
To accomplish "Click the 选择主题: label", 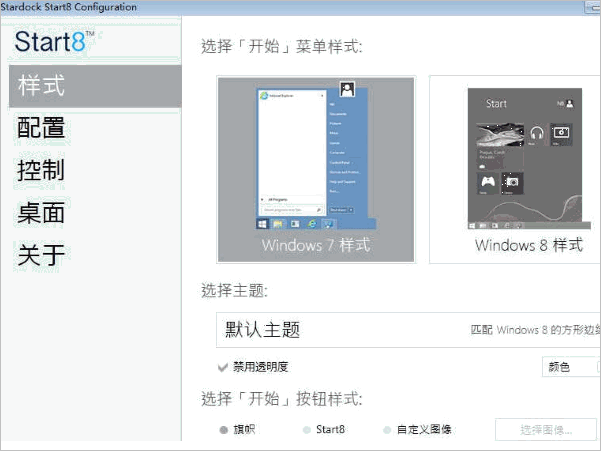I will (235, 290).
